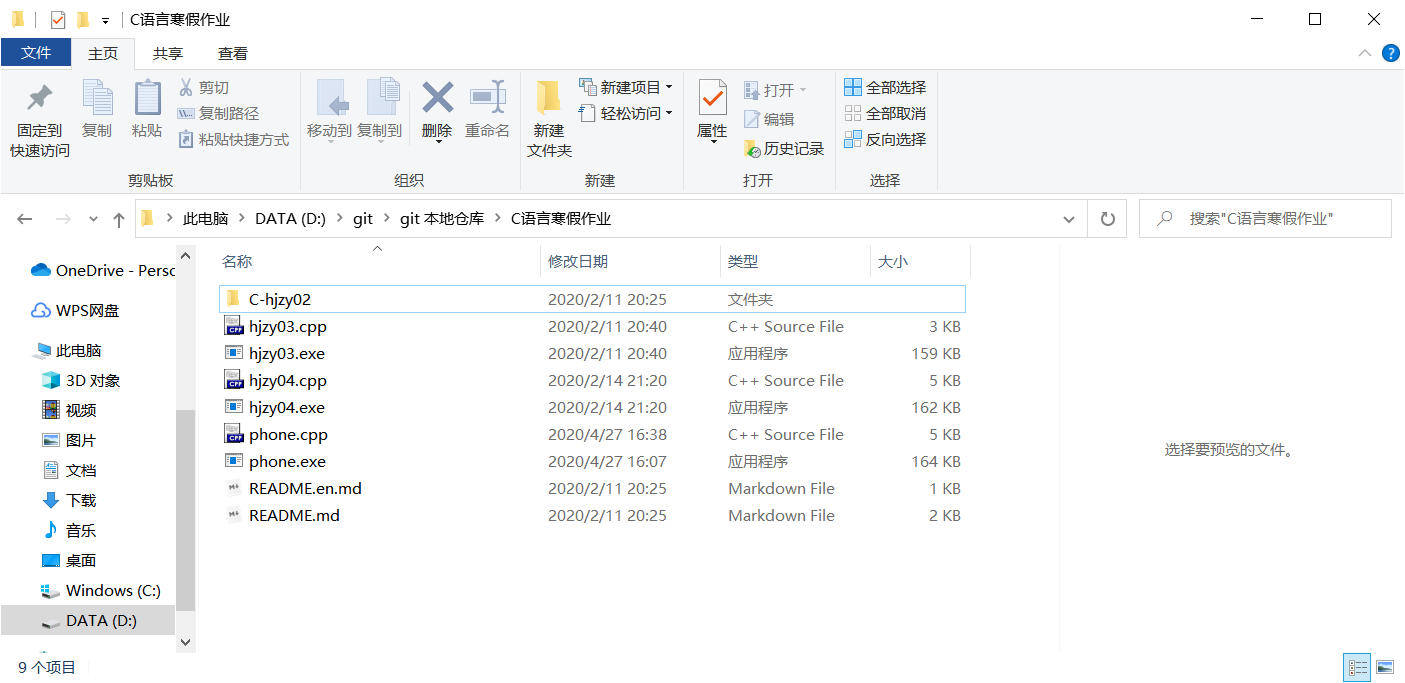Select the file phone.cpp
This screenshot has height=683, width=1405.
[592, 434]
